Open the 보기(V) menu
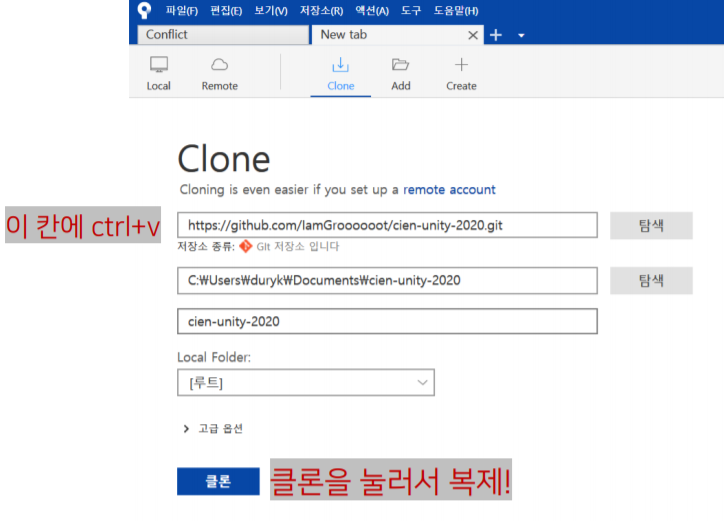The image size is (724, 521). pos(271,11)
